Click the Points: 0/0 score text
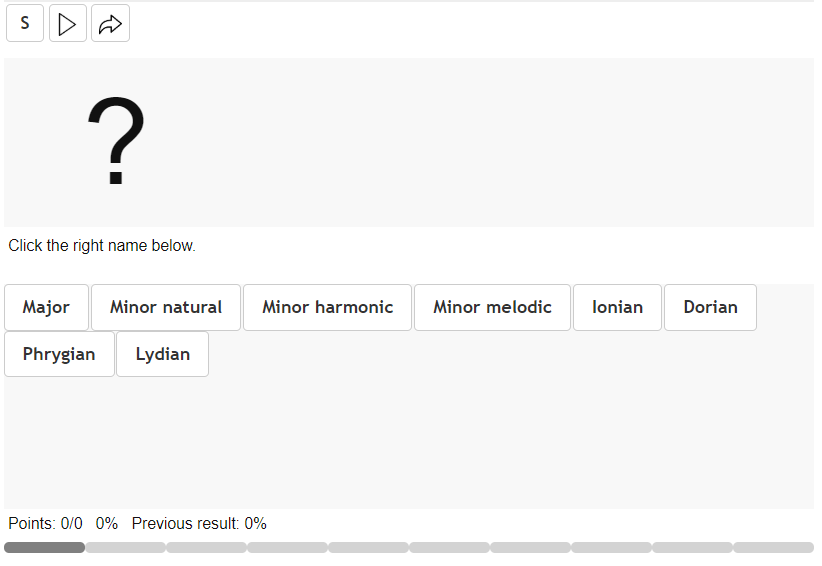The width and height of the screenshot is (822, 566). tap(45, 524)
